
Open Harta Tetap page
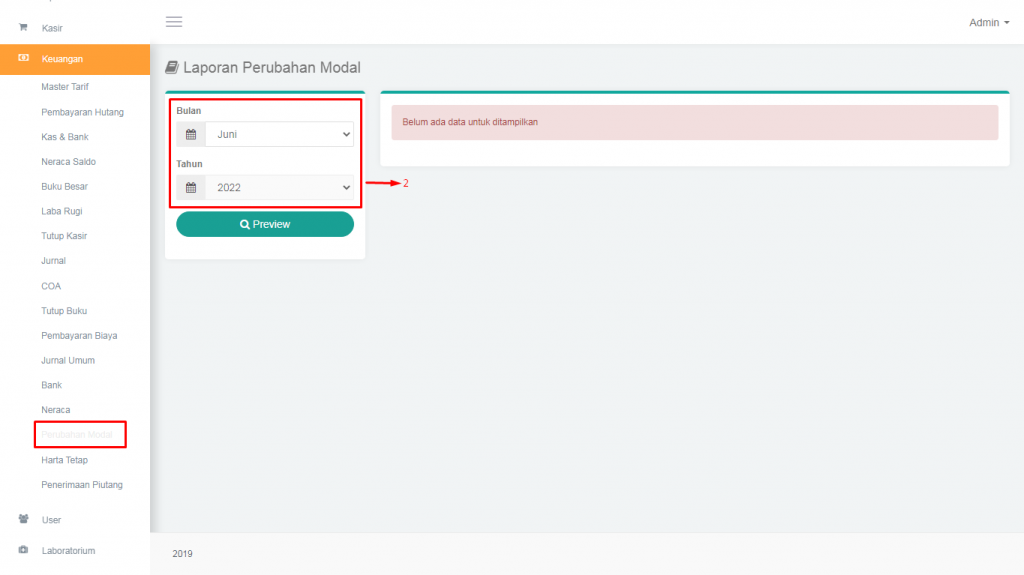(64, 460)
